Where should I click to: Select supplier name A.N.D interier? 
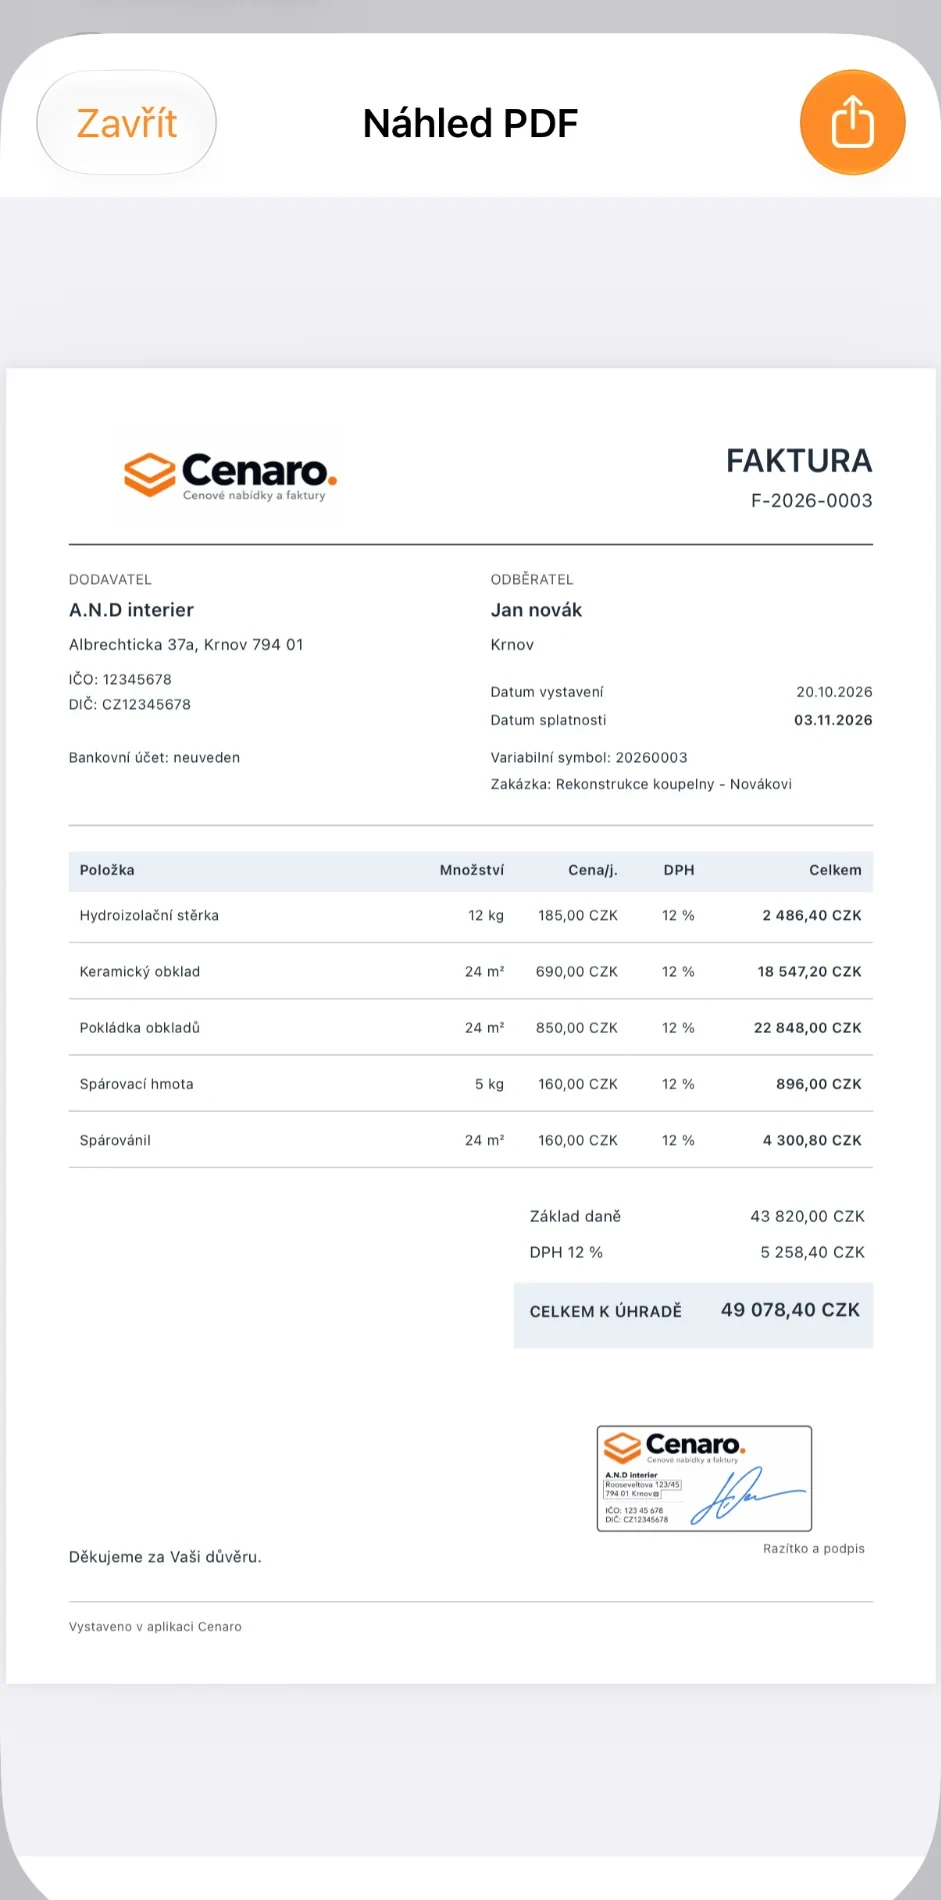131,610
